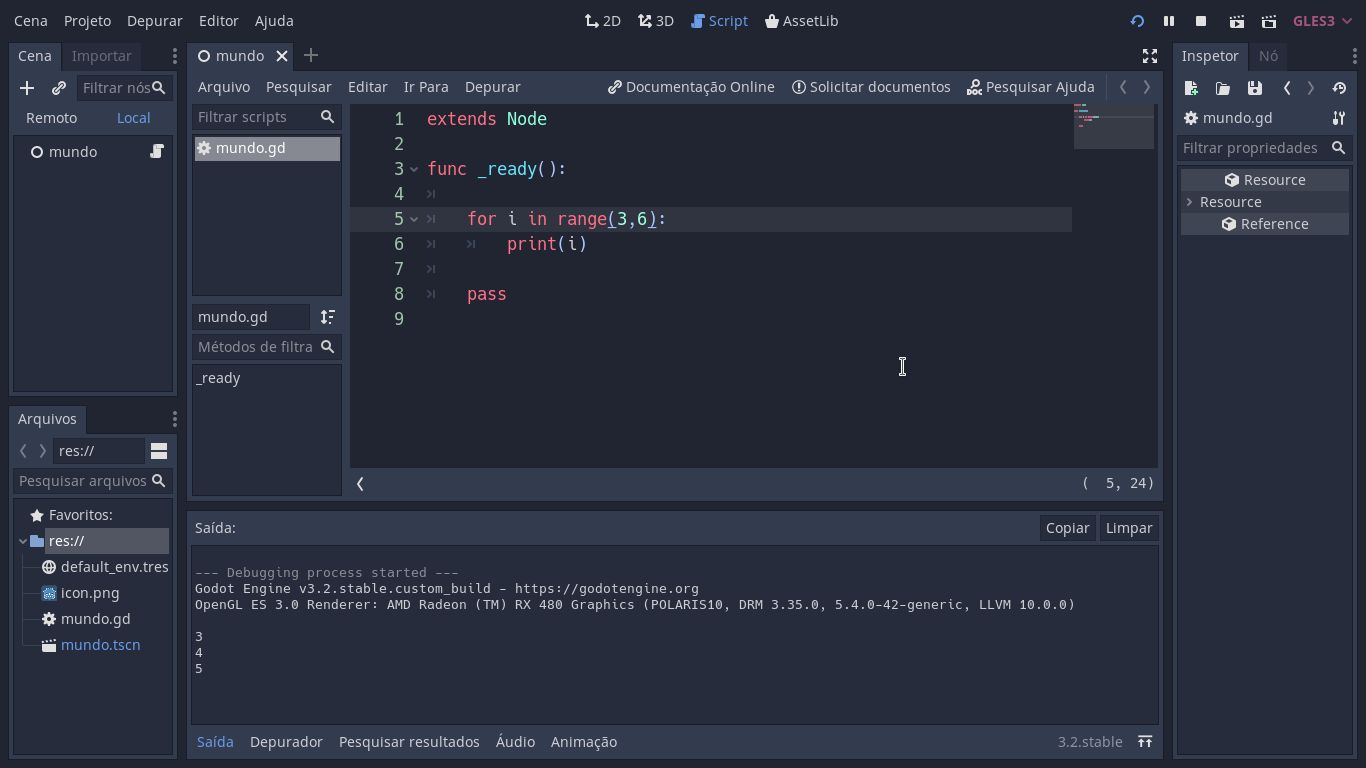Collapse the res:// folder
Viewport: 1366px width, 768px height.
coord(23,541)
